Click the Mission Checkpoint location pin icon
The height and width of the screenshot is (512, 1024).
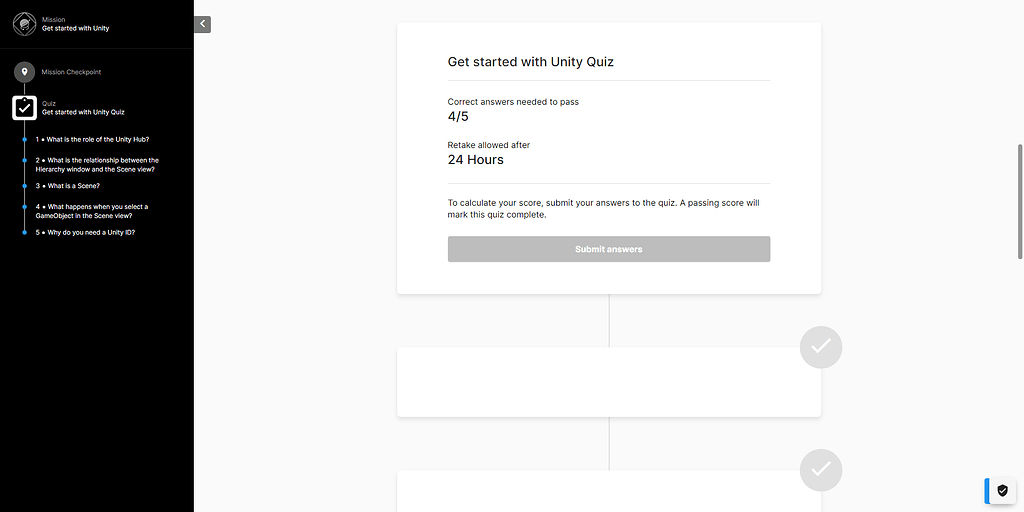[25, 72]
